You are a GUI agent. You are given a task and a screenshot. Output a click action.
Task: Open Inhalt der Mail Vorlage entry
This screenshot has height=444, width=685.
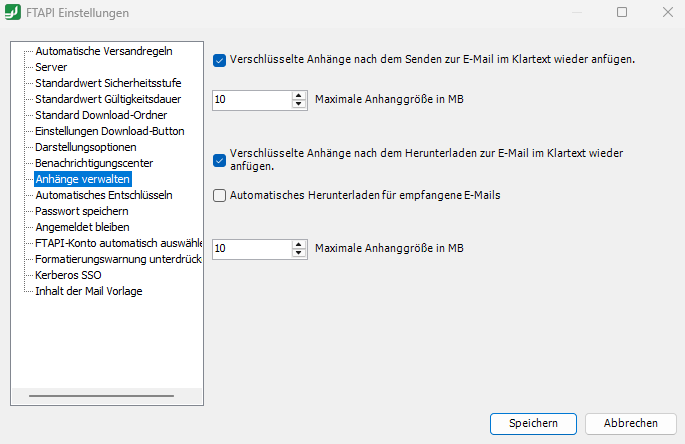88,291
